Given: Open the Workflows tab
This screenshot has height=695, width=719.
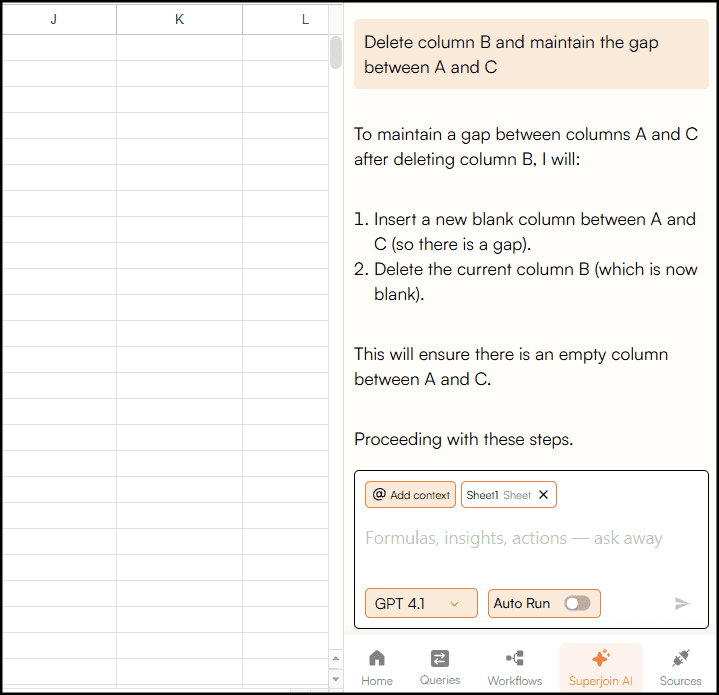Looking at the screenshot, I should pyautogui.click(x=514, y=668).
